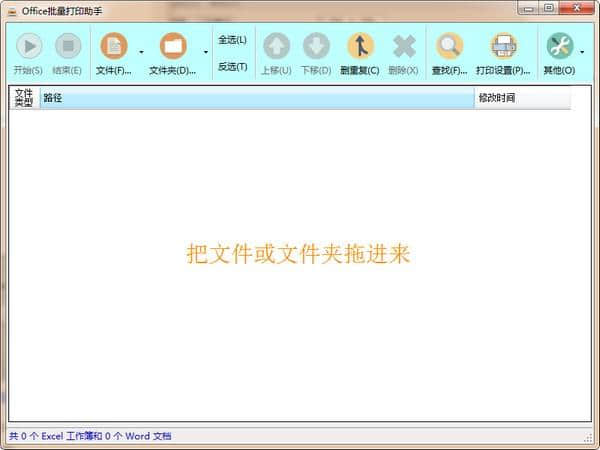Select all with 全选(L)
Viewport: 600px width, 450px height.
[232, 40]
